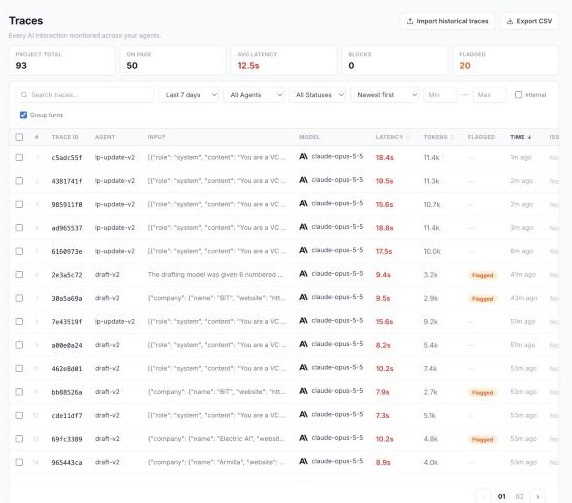Select the row checkbox for 7e43519f
Viewport: 572px width, 503px height.
tap(19, 321)
